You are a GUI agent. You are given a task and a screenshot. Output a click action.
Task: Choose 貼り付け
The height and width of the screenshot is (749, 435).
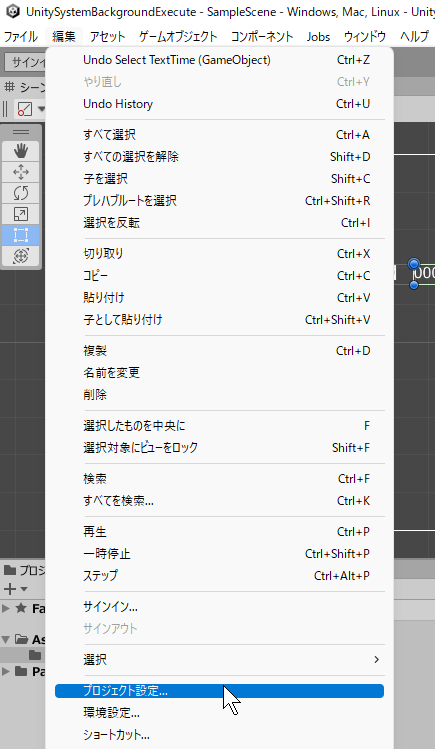coord(220,298)
